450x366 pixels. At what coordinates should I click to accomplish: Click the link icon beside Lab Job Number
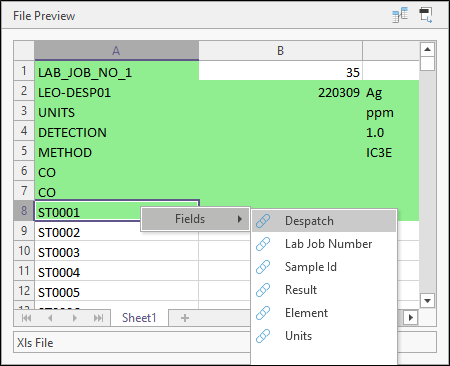[x=263, y=244]
